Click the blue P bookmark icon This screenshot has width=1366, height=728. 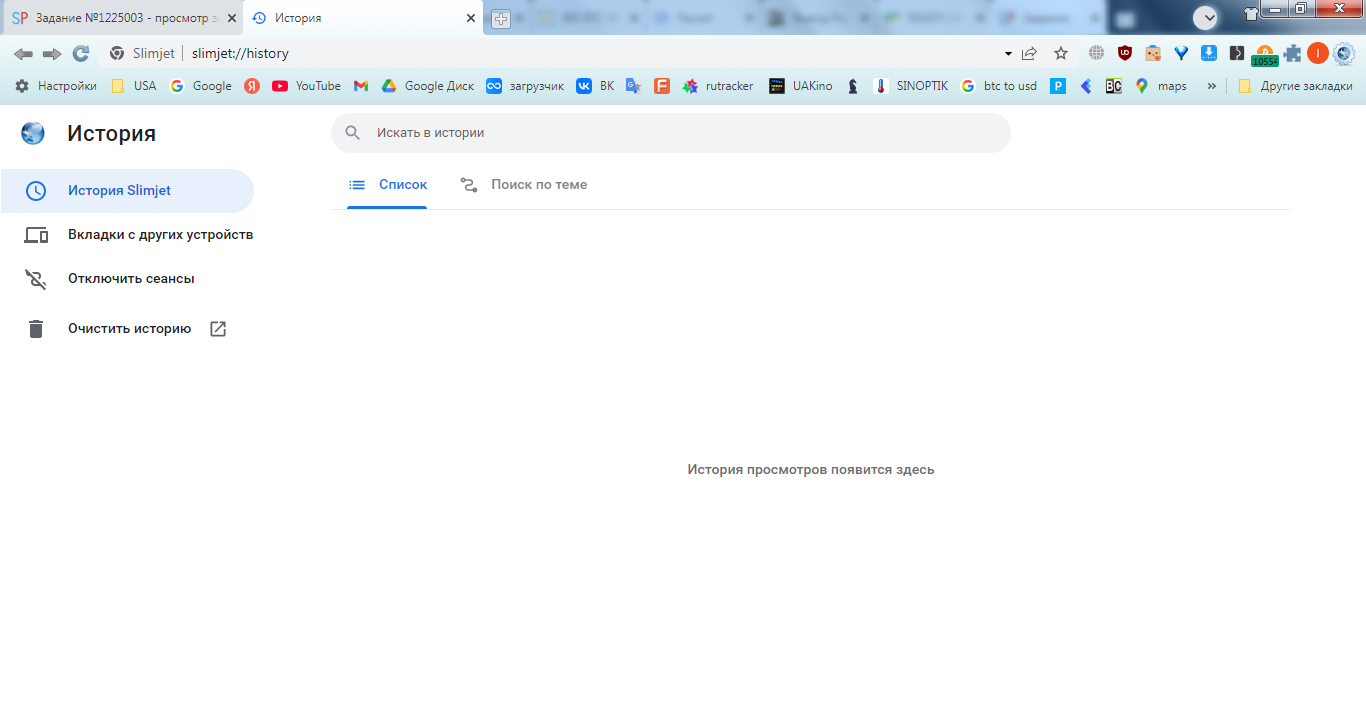(x=1058, y=86)
